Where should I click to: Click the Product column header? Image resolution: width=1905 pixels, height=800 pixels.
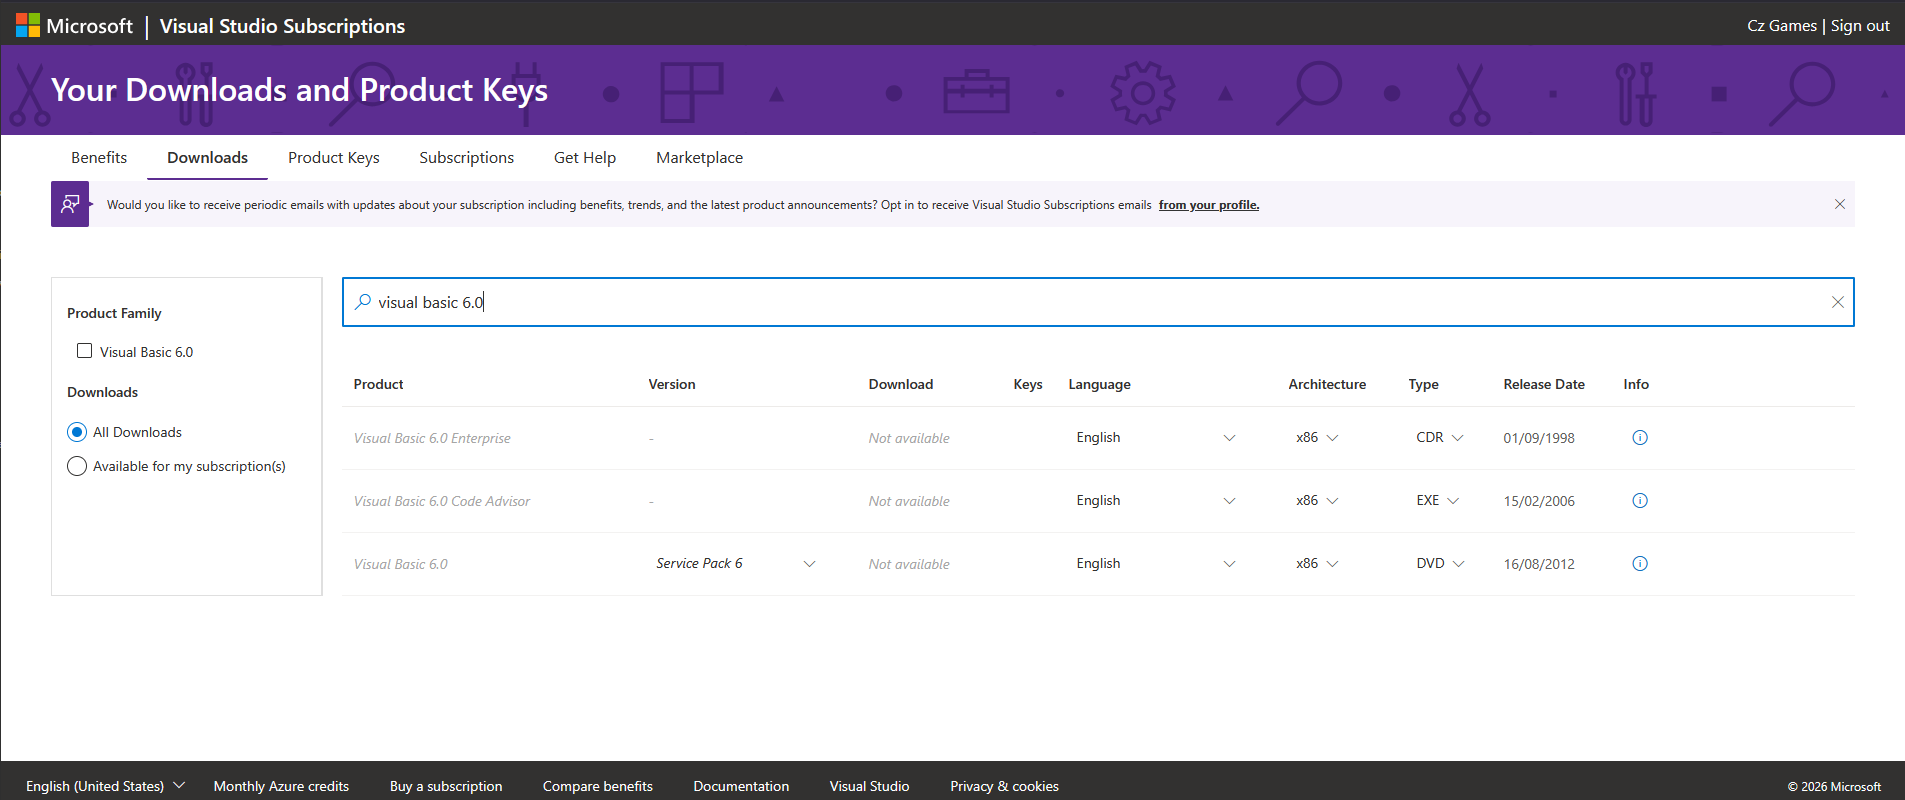tap(378, 384)
